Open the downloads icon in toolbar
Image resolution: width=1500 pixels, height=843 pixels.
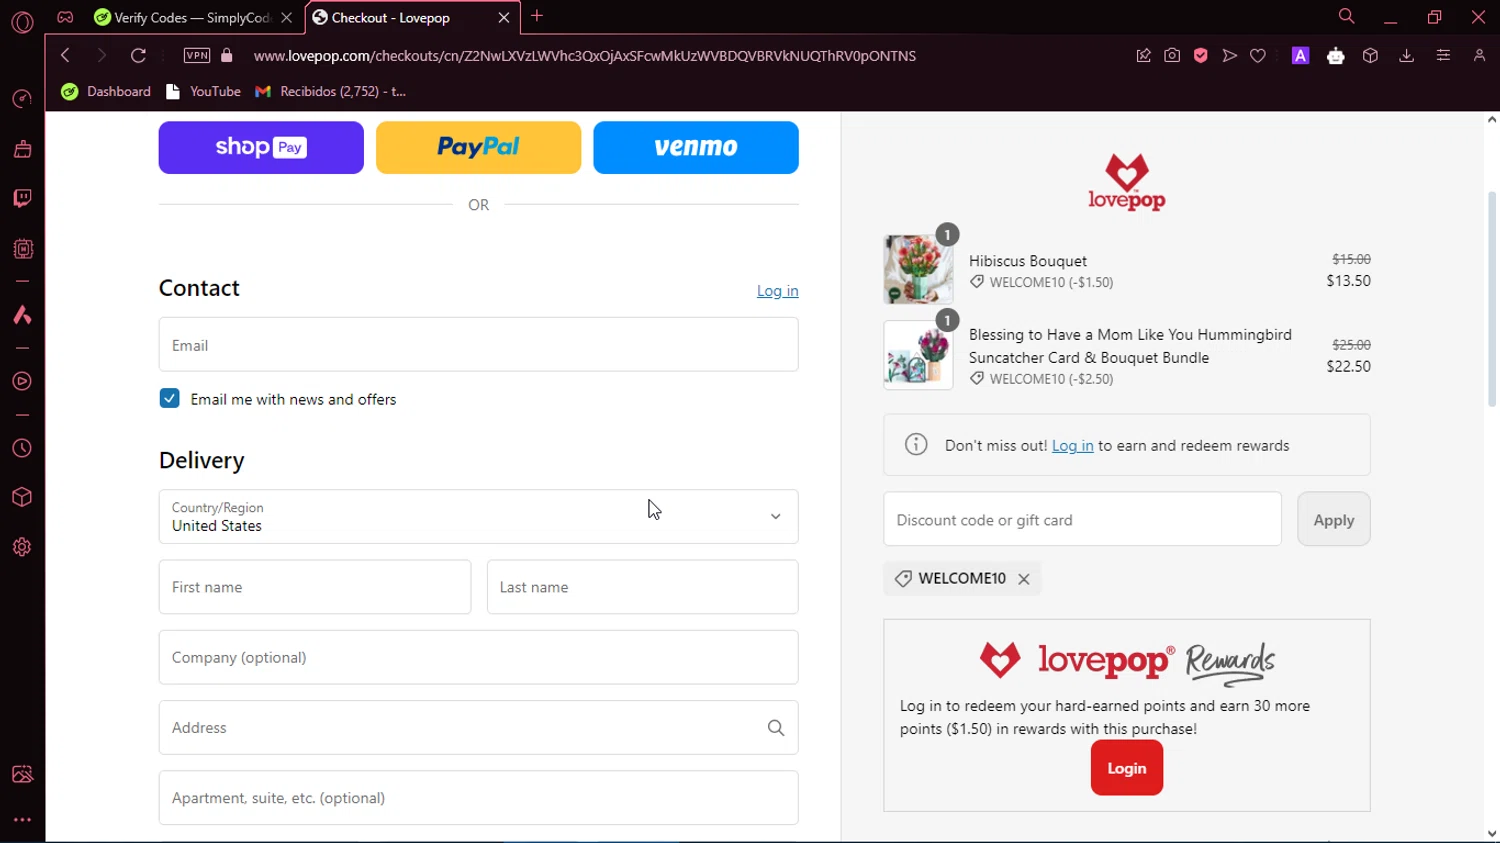1407,56
